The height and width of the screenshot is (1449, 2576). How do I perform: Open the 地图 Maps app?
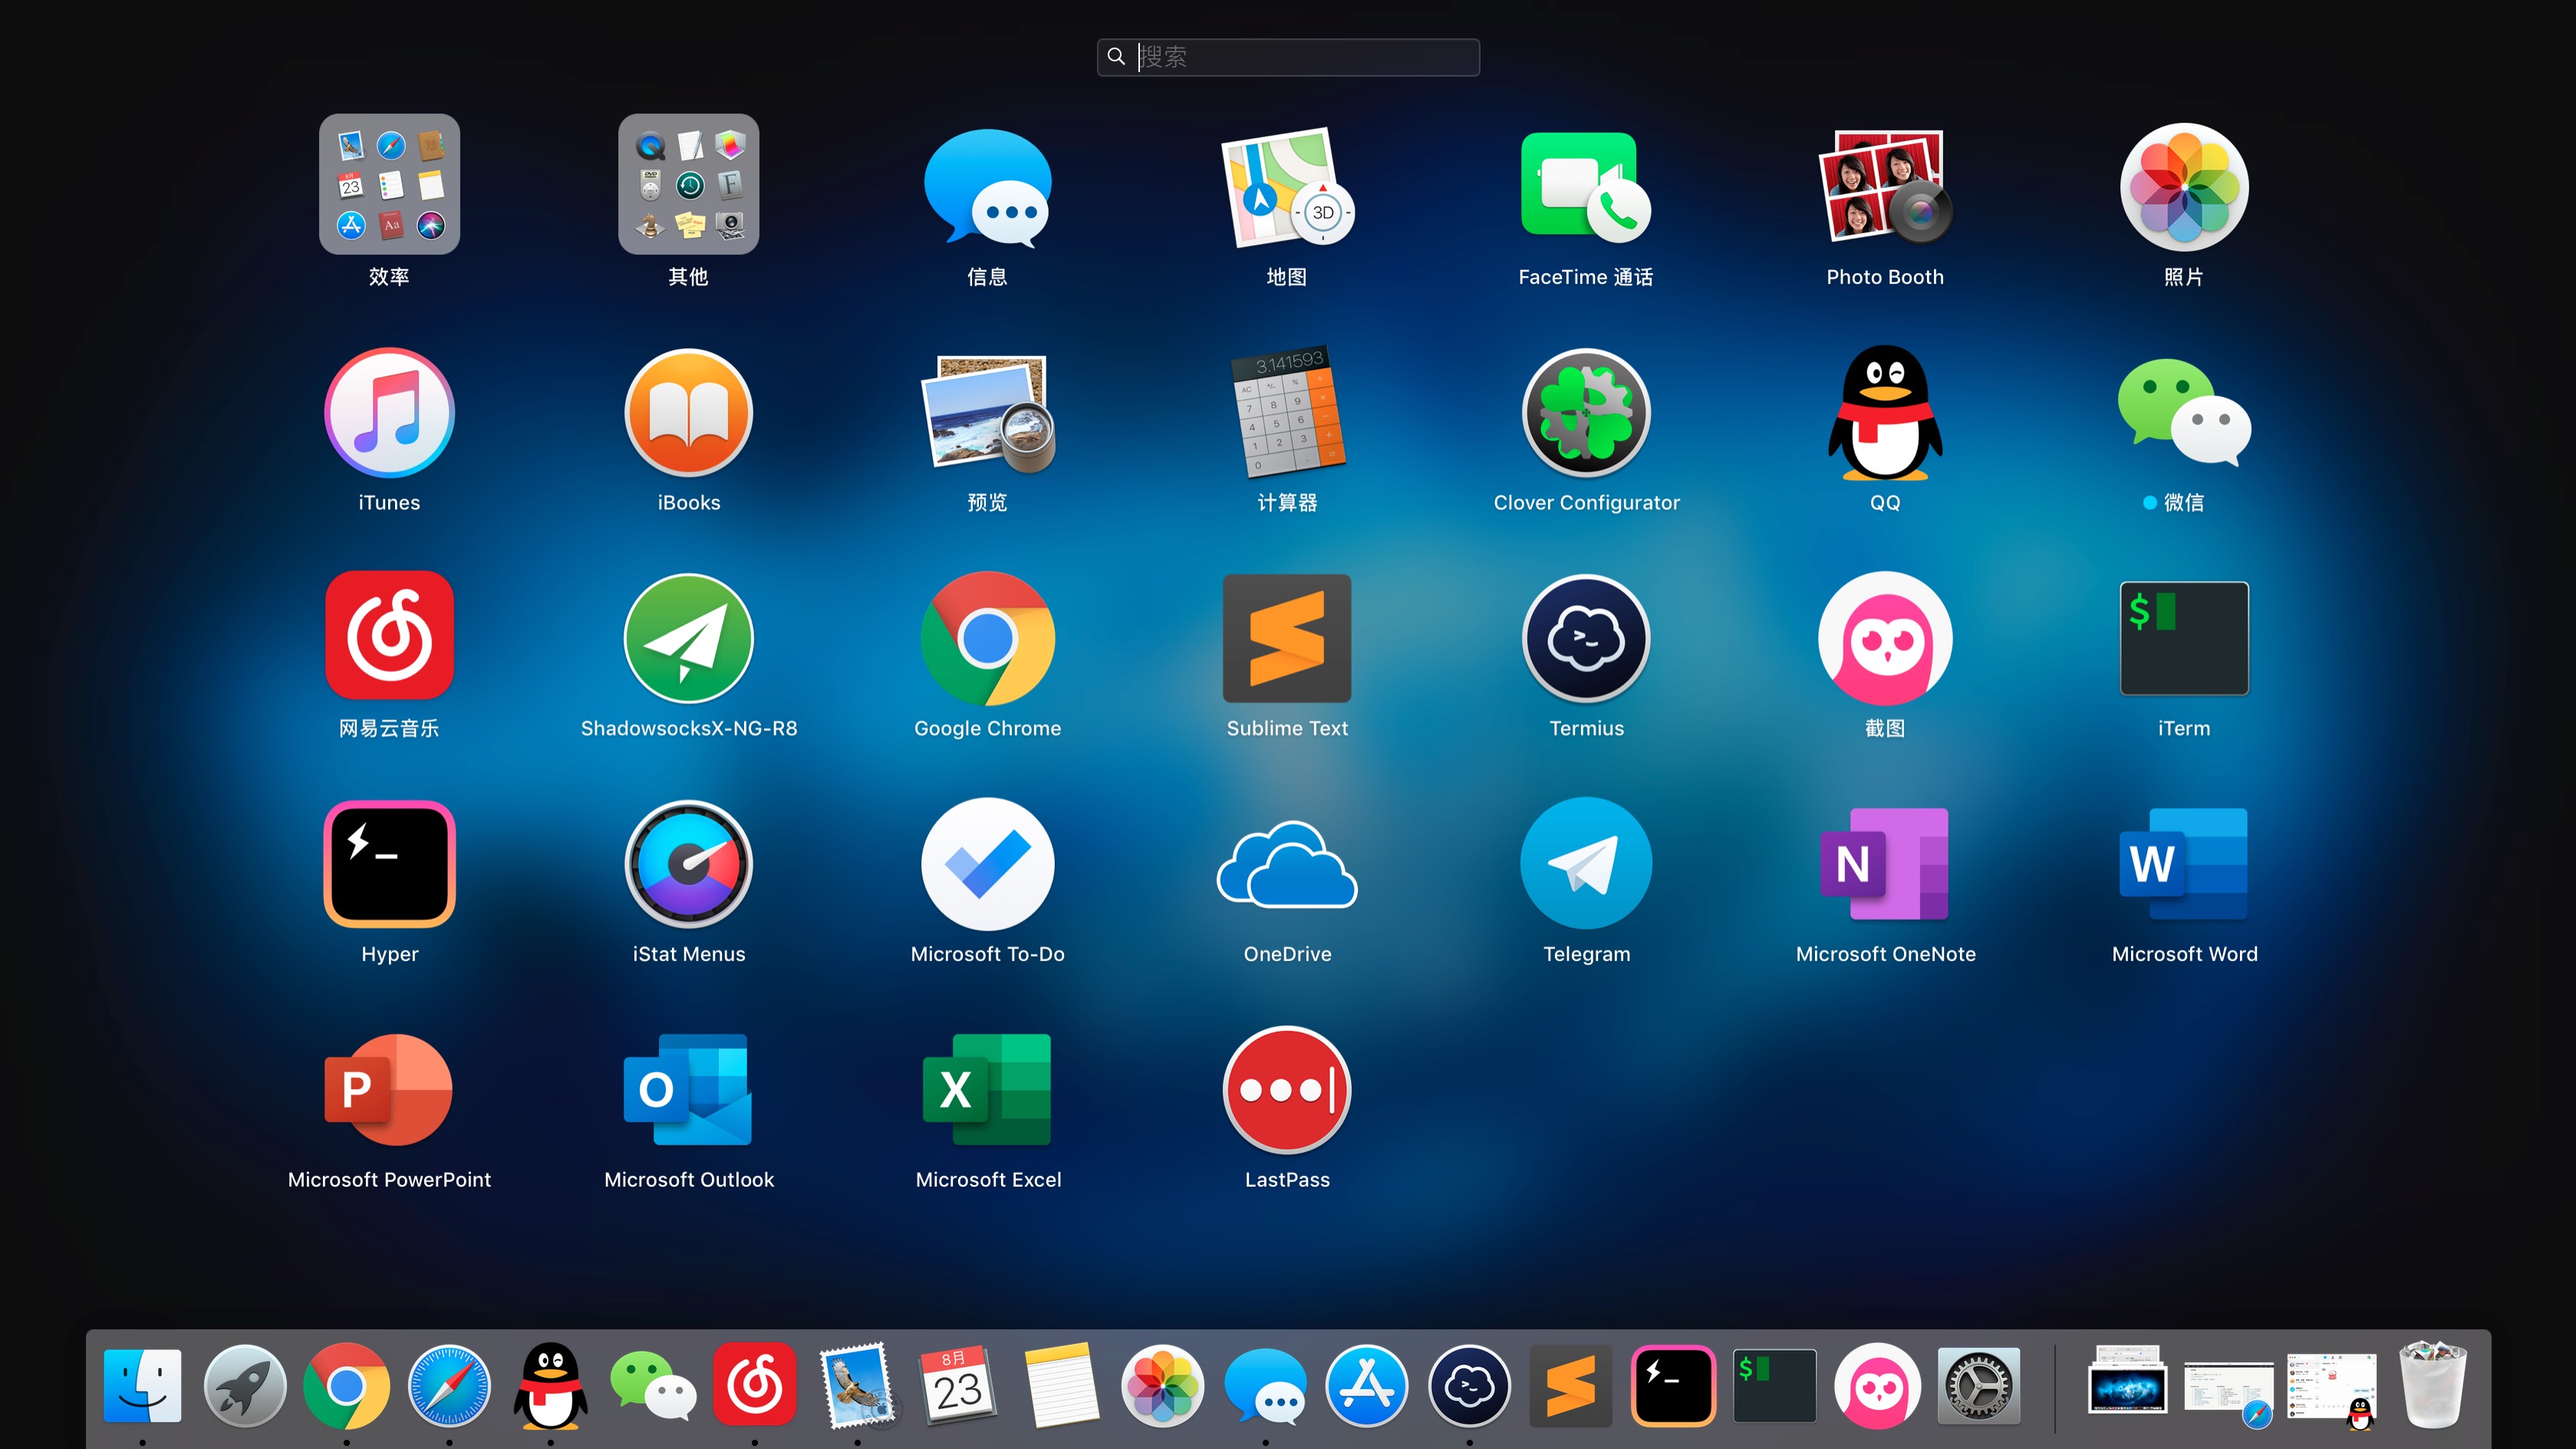point(1287,187)
